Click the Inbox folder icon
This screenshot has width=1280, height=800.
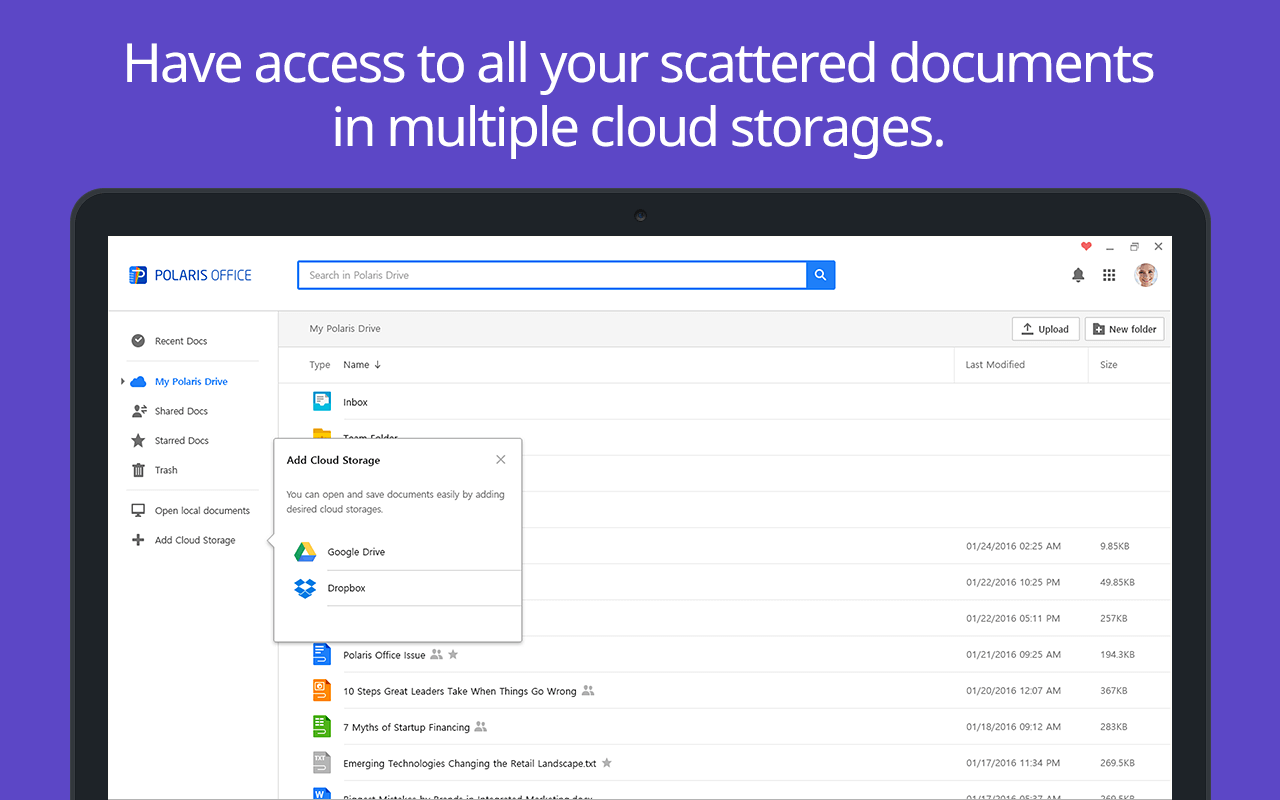321,401
